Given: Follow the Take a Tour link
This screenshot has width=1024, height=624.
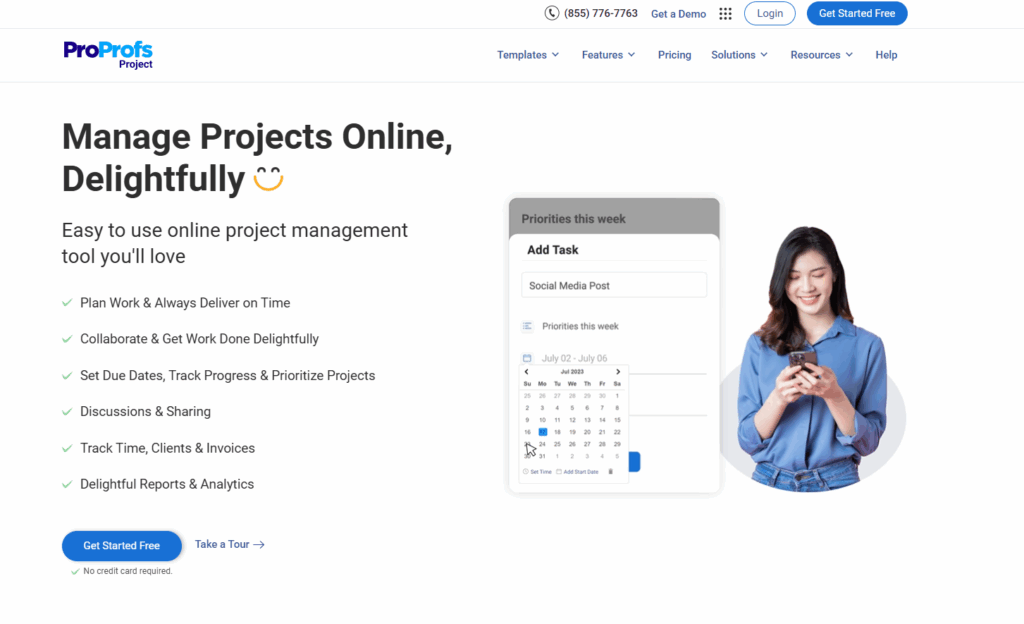Looking at the screenshot, I should pos(229,545).
